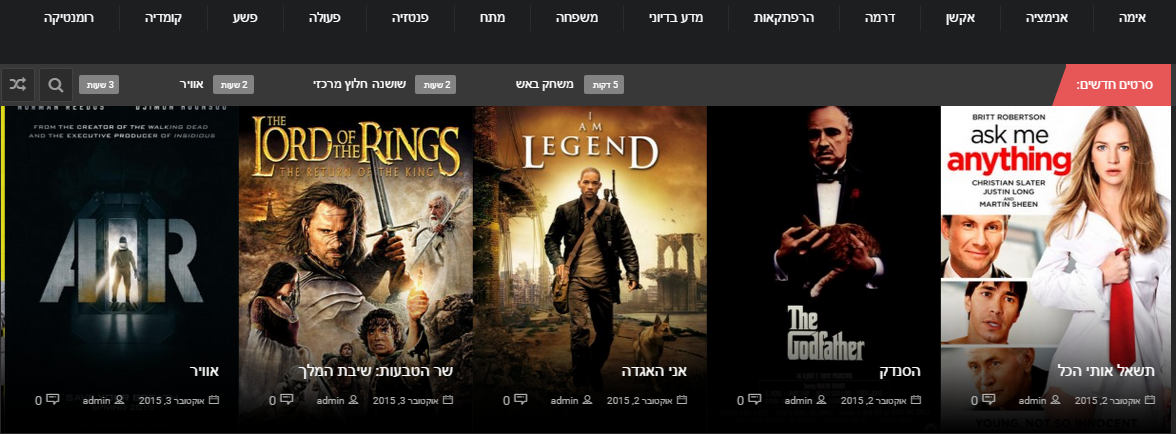Click the 5 דקות time badge

point(604,85)
